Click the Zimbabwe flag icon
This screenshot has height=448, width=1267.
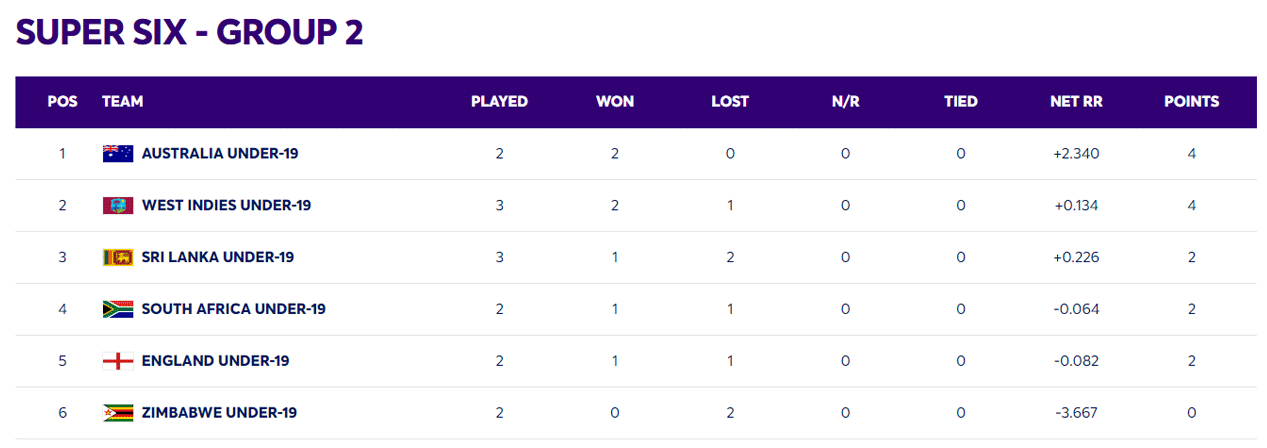(117, 413)
